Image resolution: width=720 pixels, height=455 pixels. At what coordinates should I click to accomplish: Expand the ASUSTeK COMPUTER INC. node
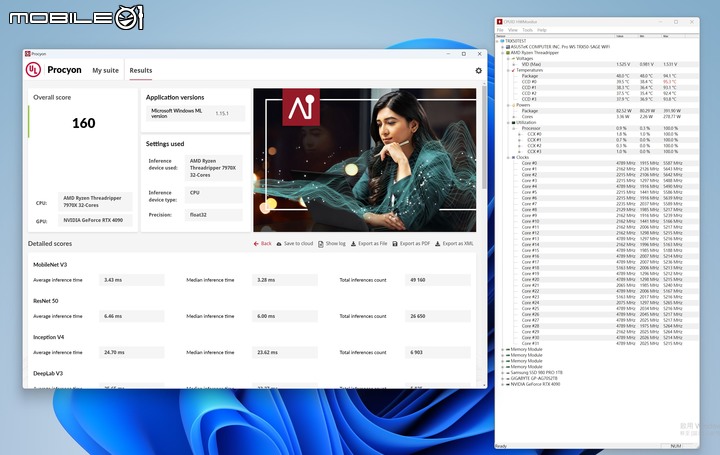pos(502,47)
